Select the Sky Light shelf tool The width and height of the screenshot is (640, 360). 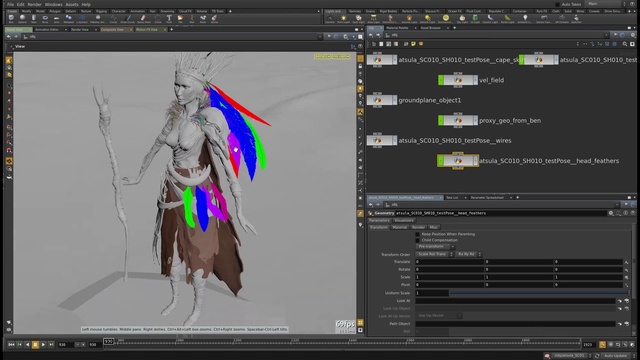coord(462,18)
